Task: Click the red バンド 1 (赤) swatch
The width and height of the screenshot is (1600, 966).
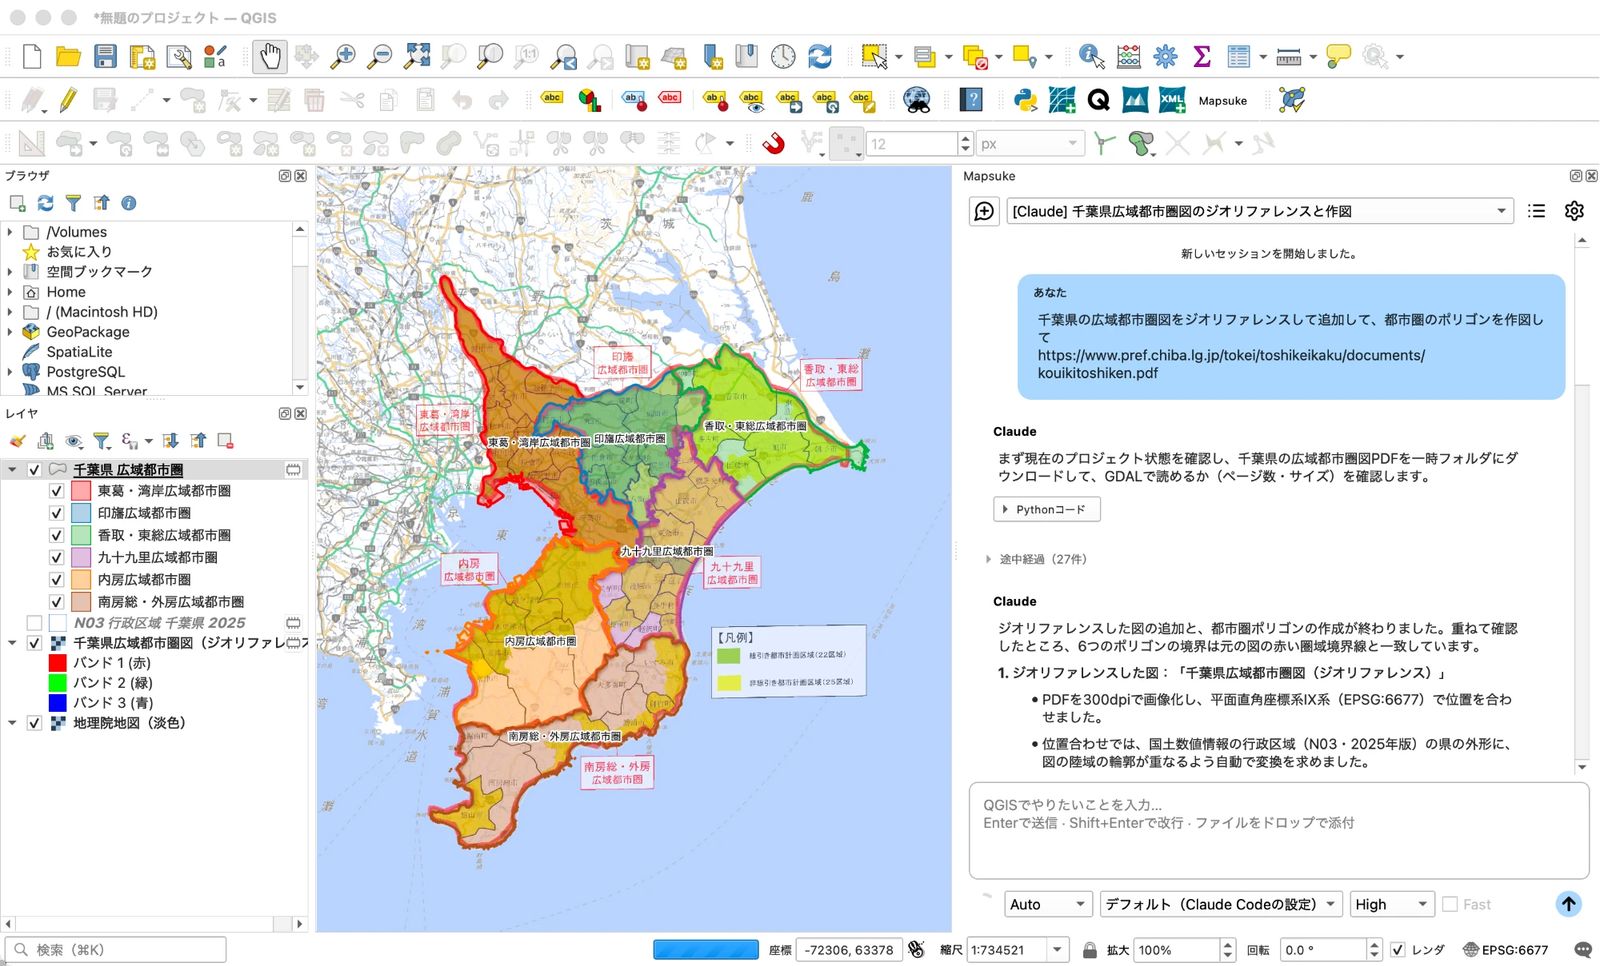Action: coord(57,663)
